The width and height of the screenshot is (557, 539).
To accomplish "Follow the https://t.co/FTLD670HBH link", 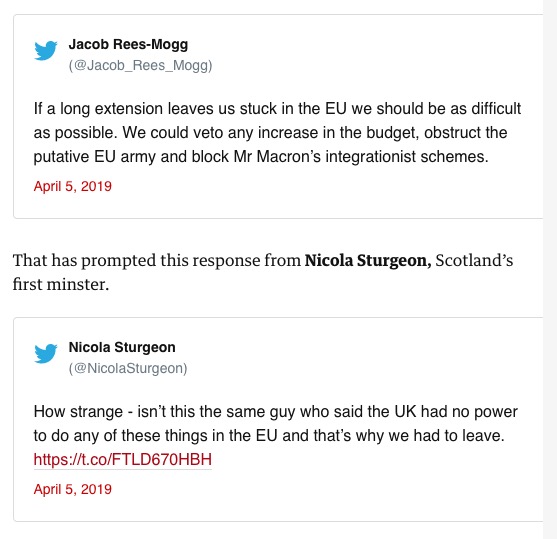I will point(123,459).
